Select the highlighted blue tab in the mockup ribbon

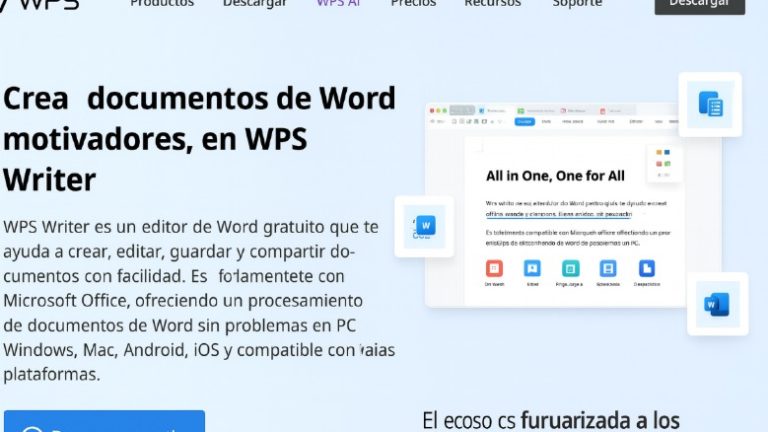point(525,121)
